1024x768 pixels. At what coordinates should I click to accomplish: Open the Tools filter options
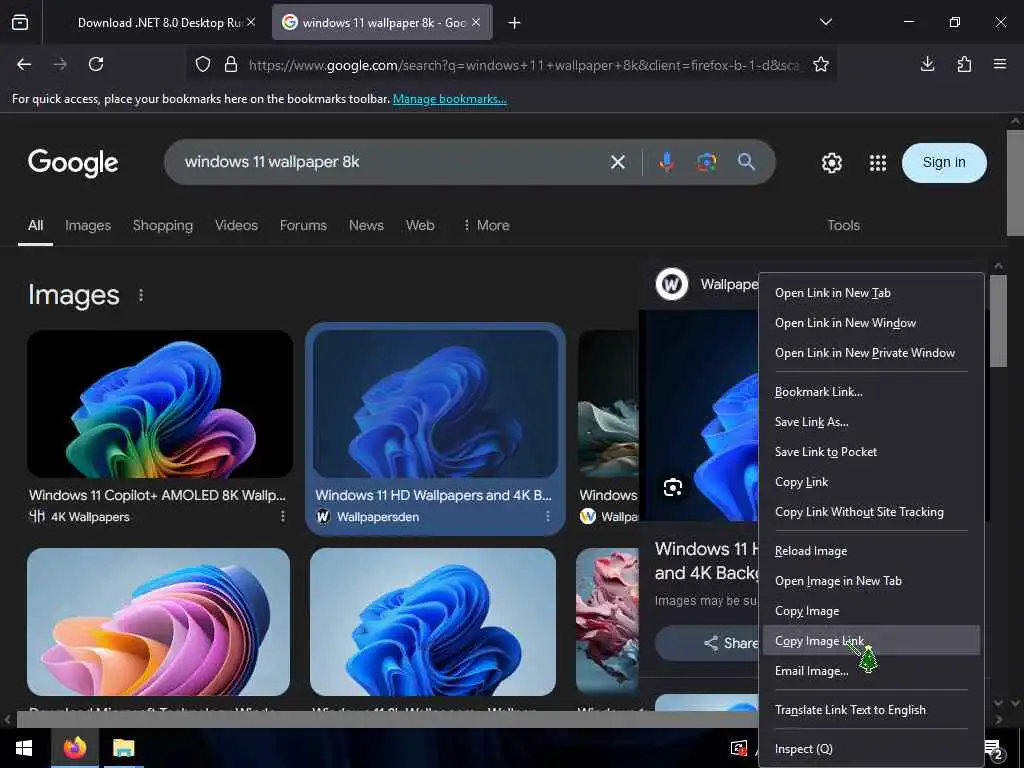[843, 225]
